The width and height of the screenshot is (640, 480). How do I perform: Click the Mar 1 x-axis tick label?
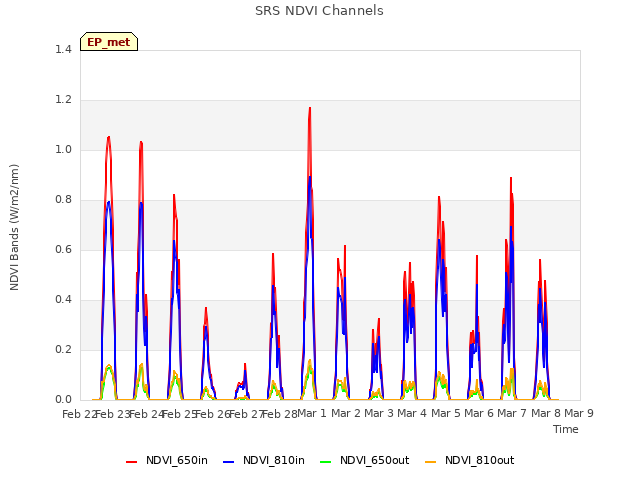coord(312,413)
